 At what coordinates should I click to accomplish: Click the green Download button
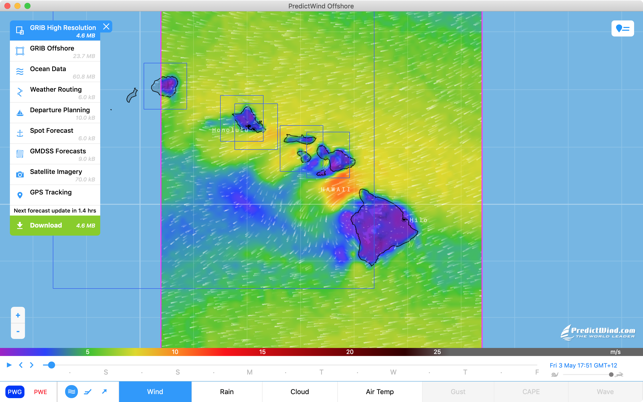[x=55, y=225]
